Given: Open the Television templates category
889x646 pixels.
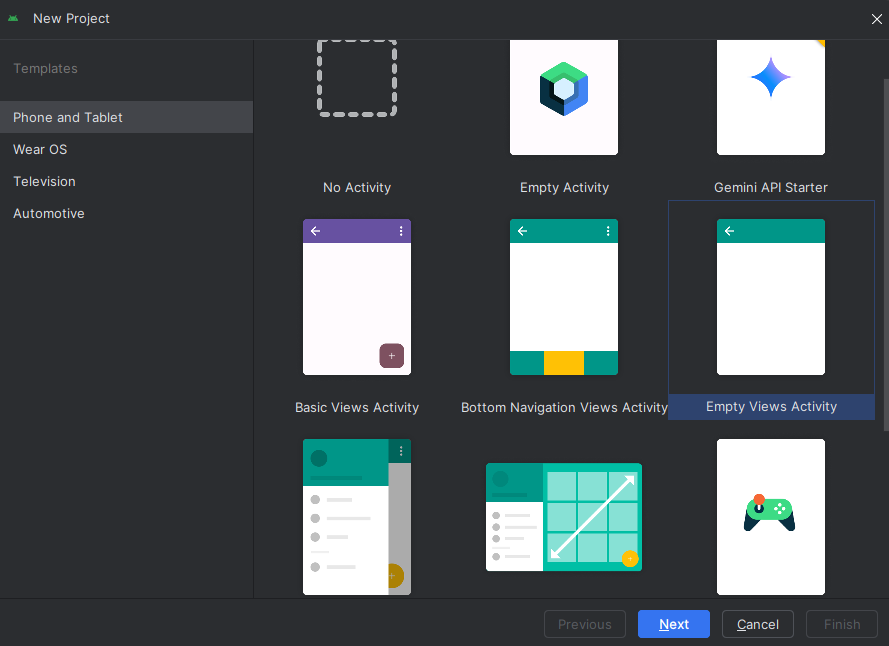Looking at the screenshot, I should (x=42, y=181).
